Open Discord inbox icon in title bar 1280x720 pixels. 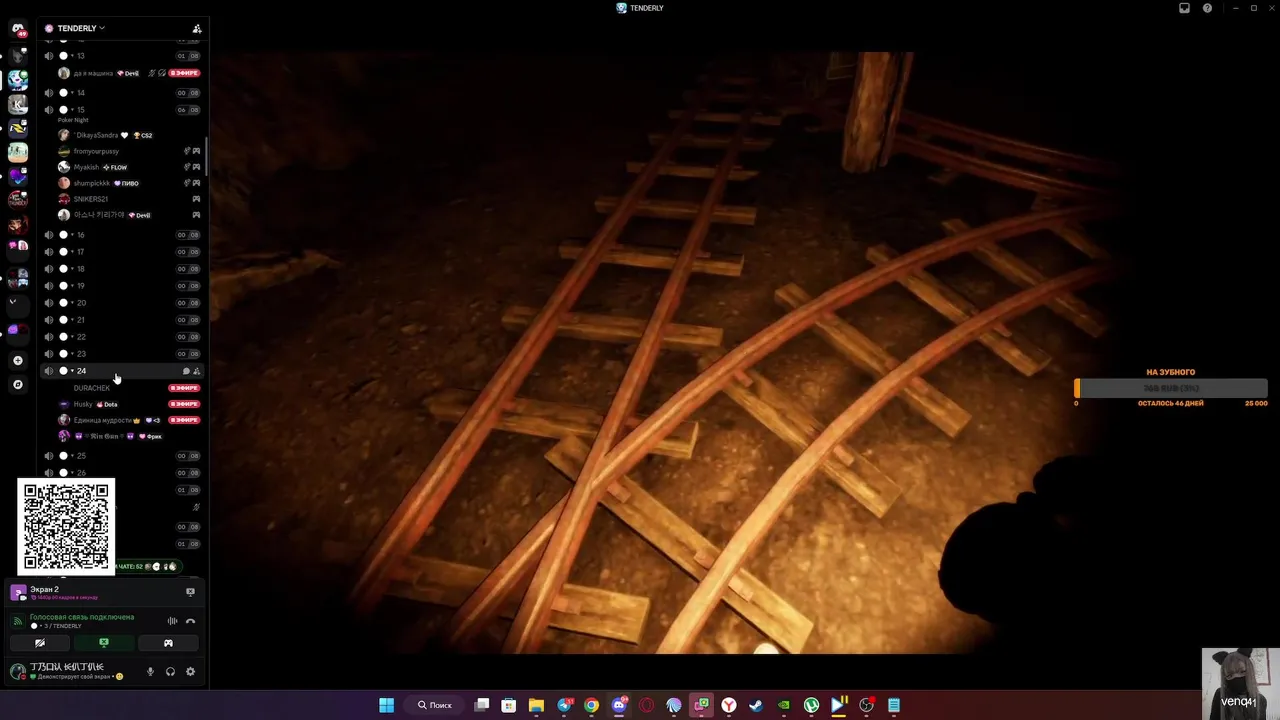(1185, 8)
